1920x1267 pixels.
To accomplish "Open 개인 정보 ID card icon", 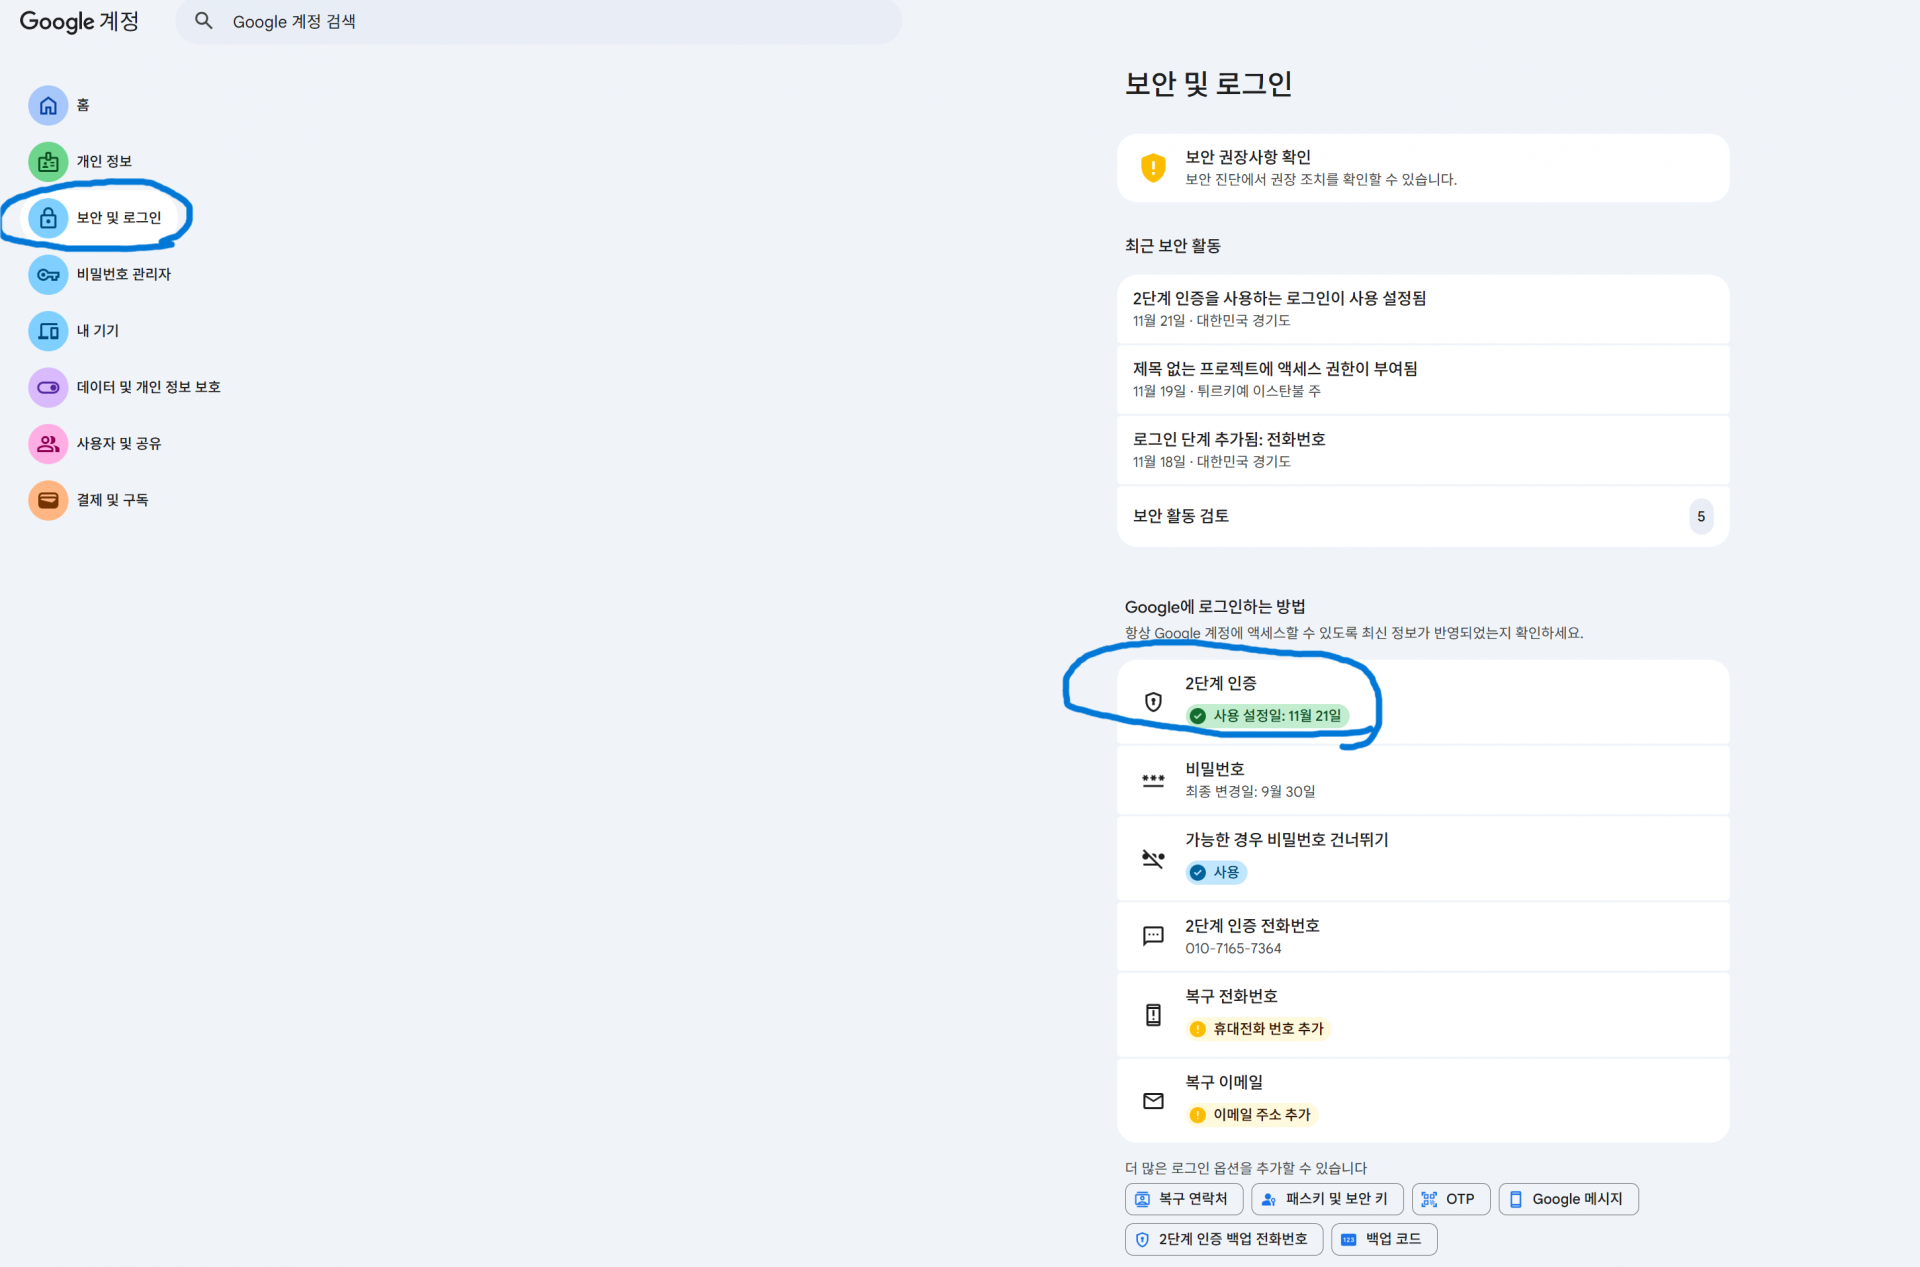I will 48,161.
